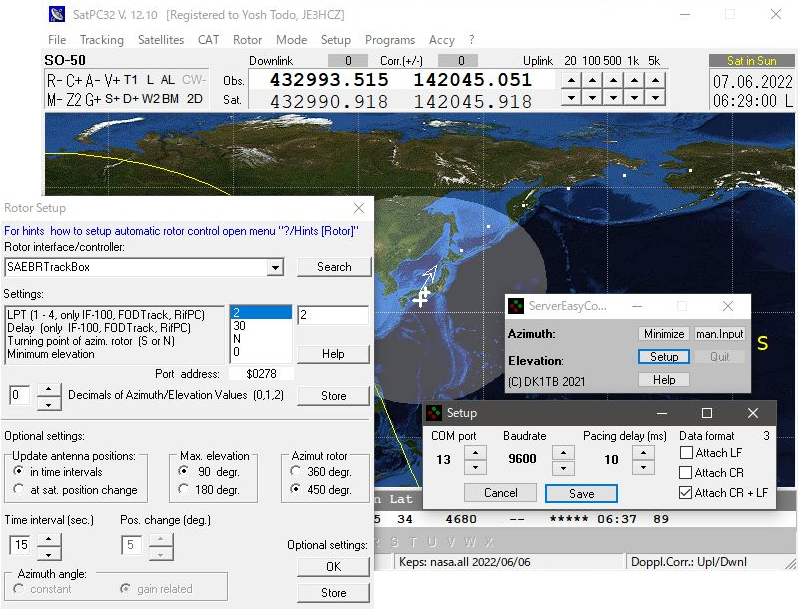Click the G+ indicator
This screenshot has width=798, height=609.
click(x=93, y=99)
